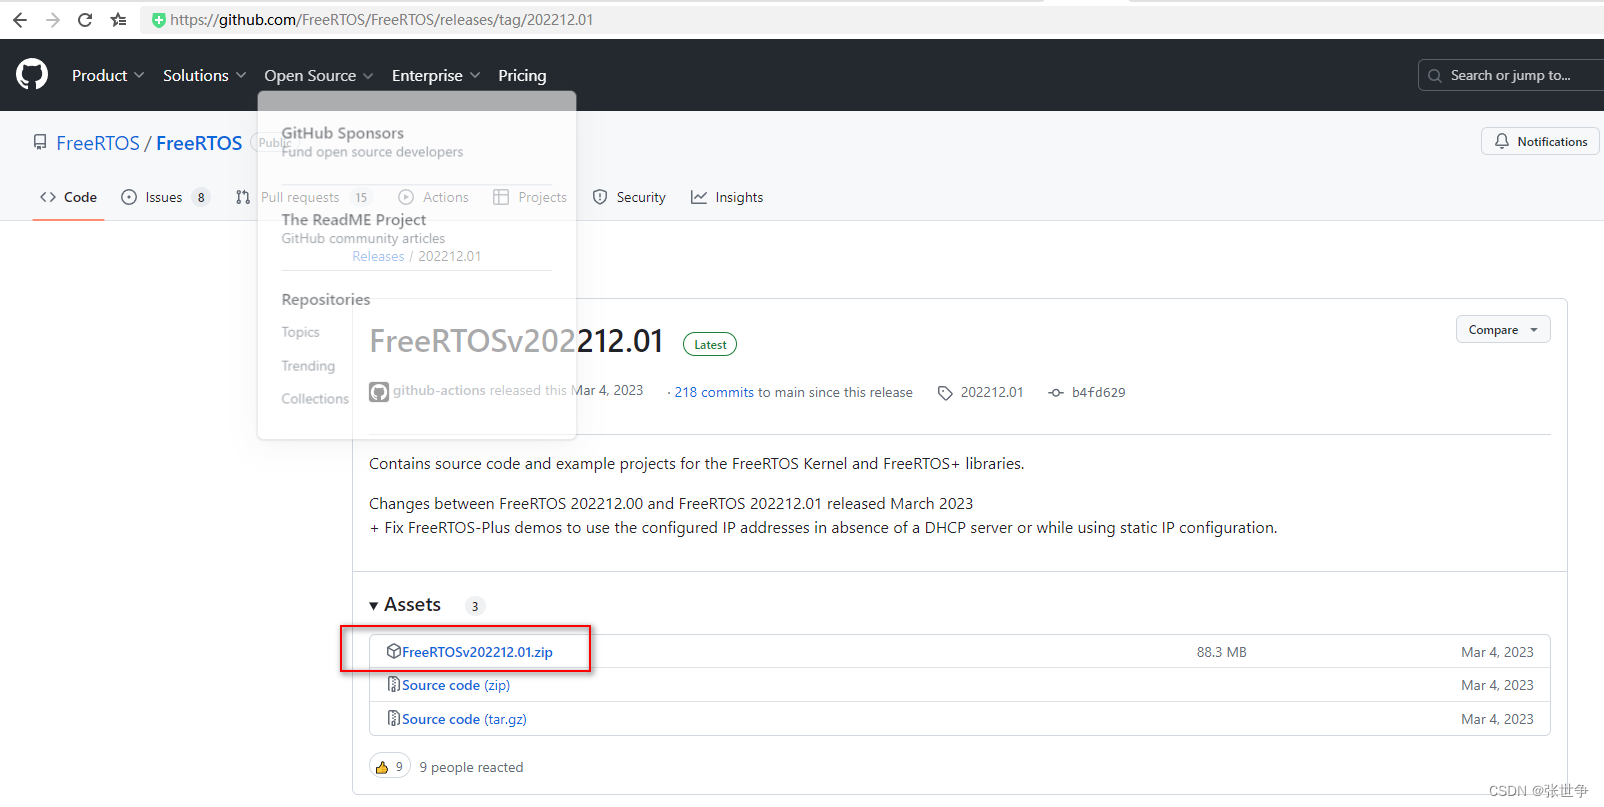Open the 218 commits link
The width and height of the screenshot is (1604, 807).
(714, 393)
